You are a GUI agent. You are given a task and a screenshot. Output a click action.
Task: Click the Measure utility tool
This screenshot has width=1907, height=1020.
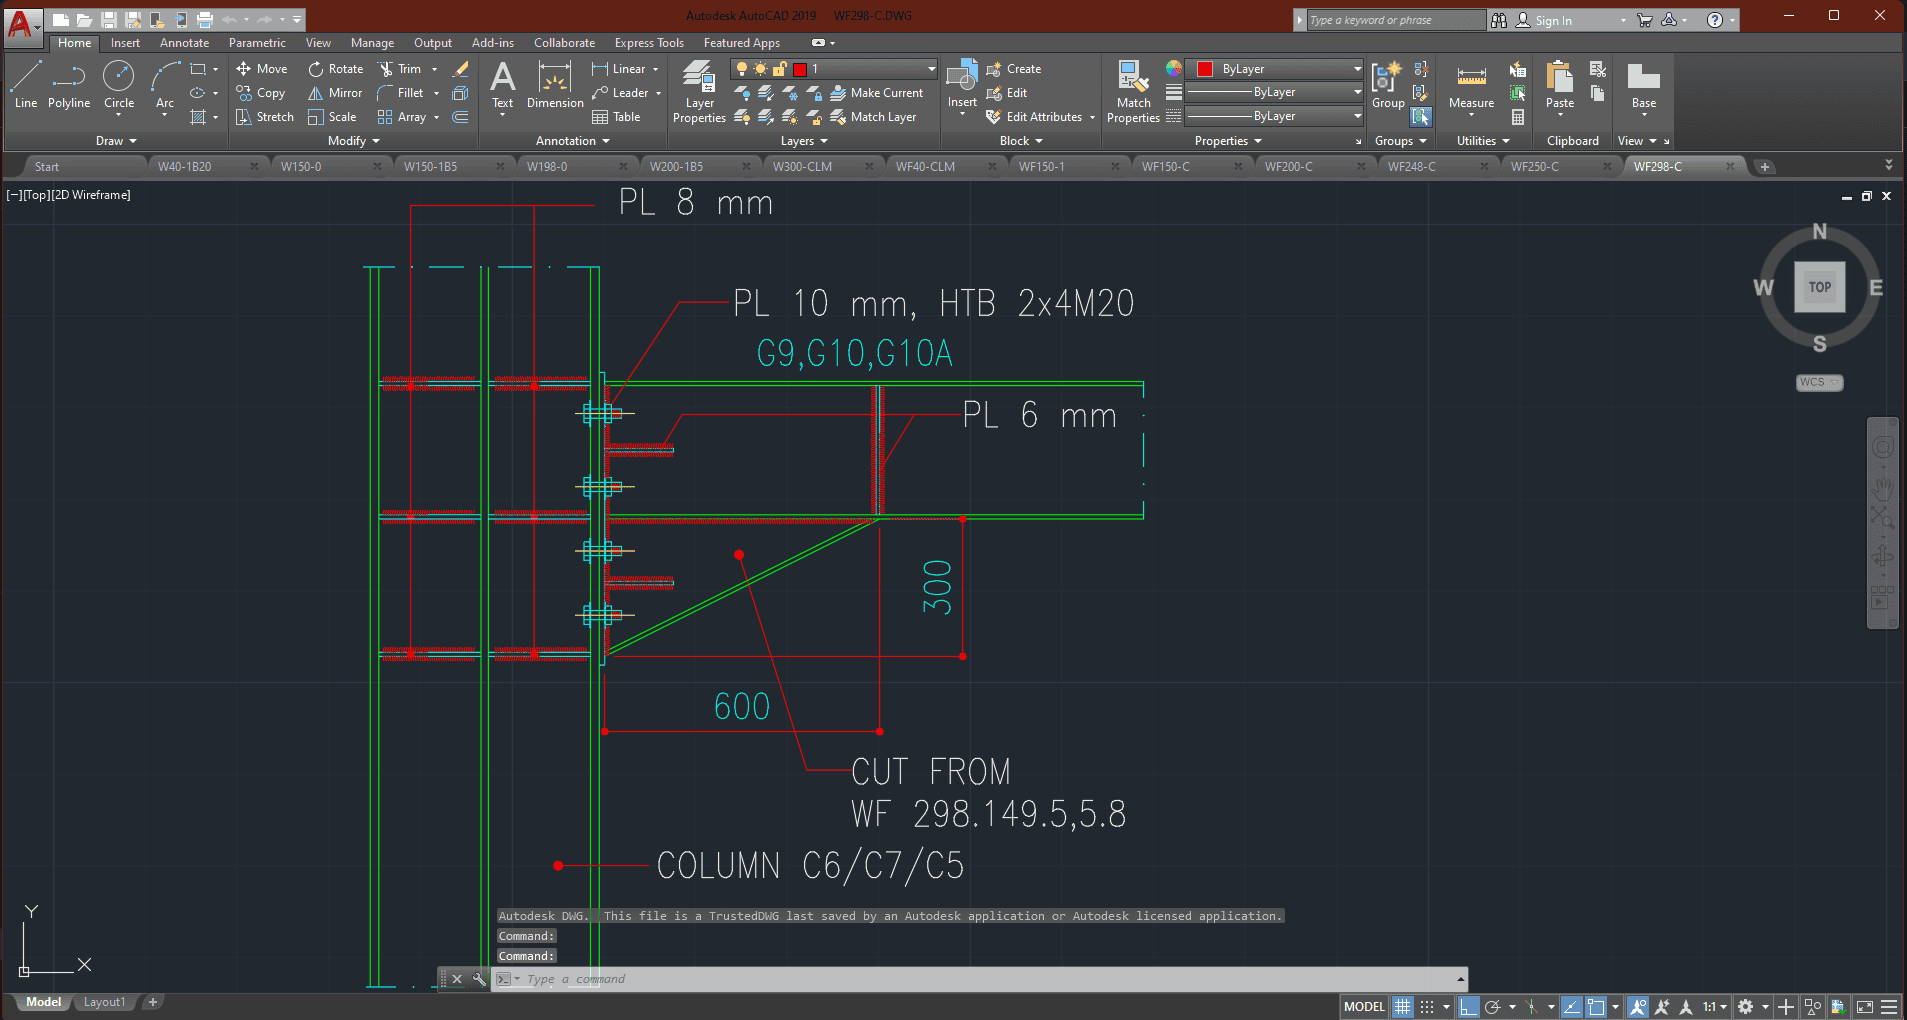[1471, 86]
